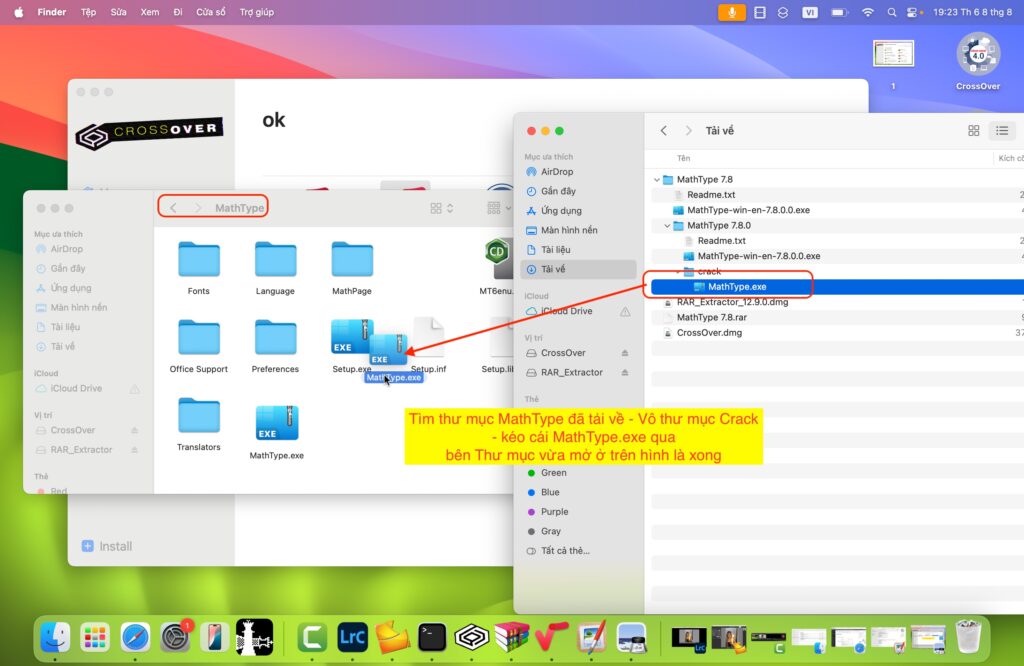Eject the RAR_Extractor volume in sidebar
The width and height of the screenshot is (1024, 666).
625,373
